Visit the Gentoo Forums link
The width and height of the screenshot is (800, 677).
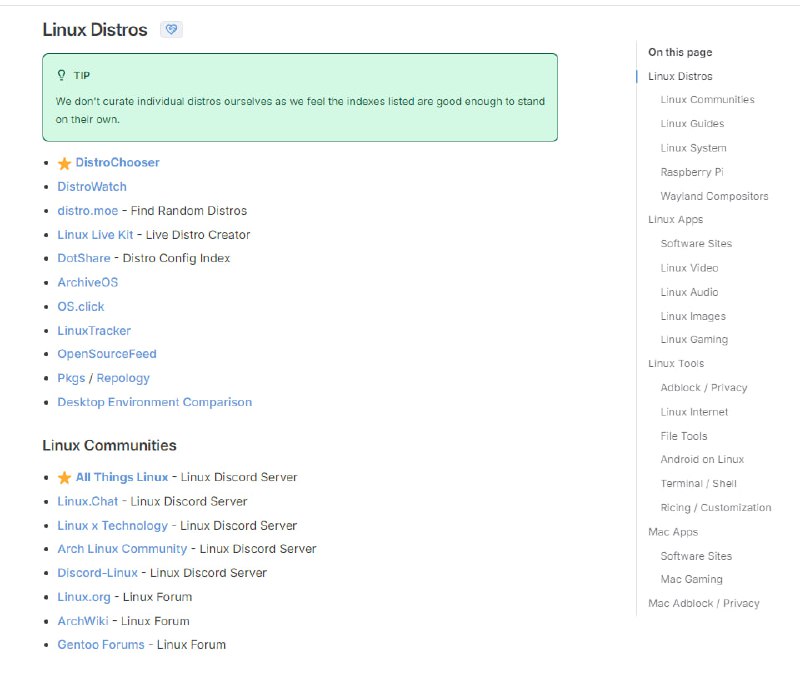coord(101,645)
